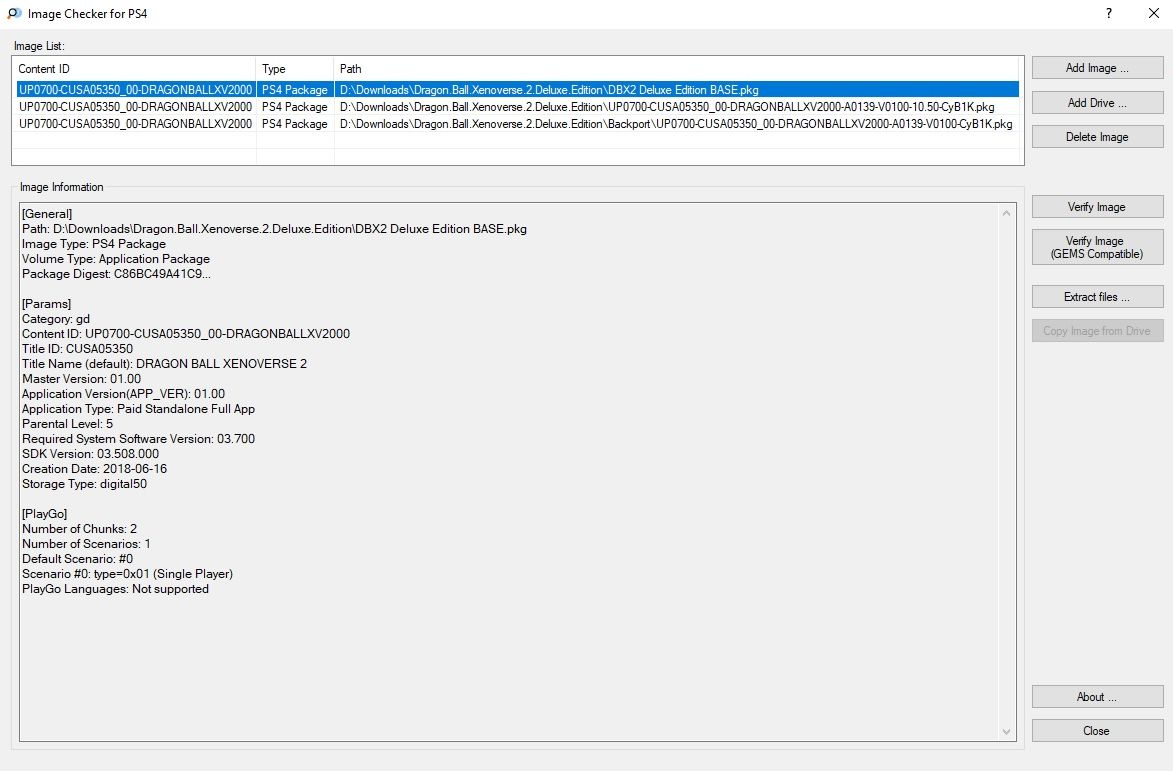Viewport: 1173px width, 771px height.
Task: Delete the selected image from the list
Action: point(1097,137)
